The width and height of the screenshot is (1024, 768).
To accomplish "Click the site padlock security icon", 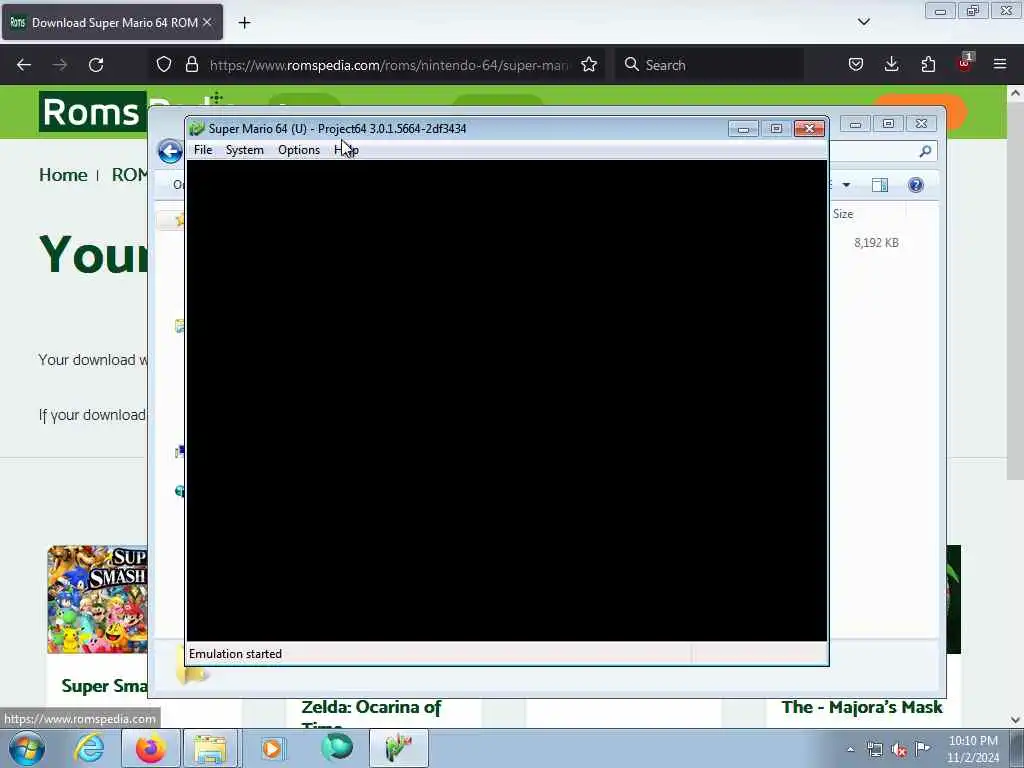I will point(191,65).
